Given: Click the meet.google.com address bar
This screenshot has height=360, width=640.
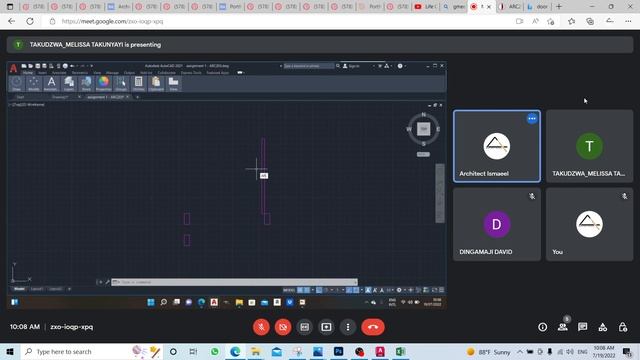Looking at the screenshot, I should [x=112, y=21].
